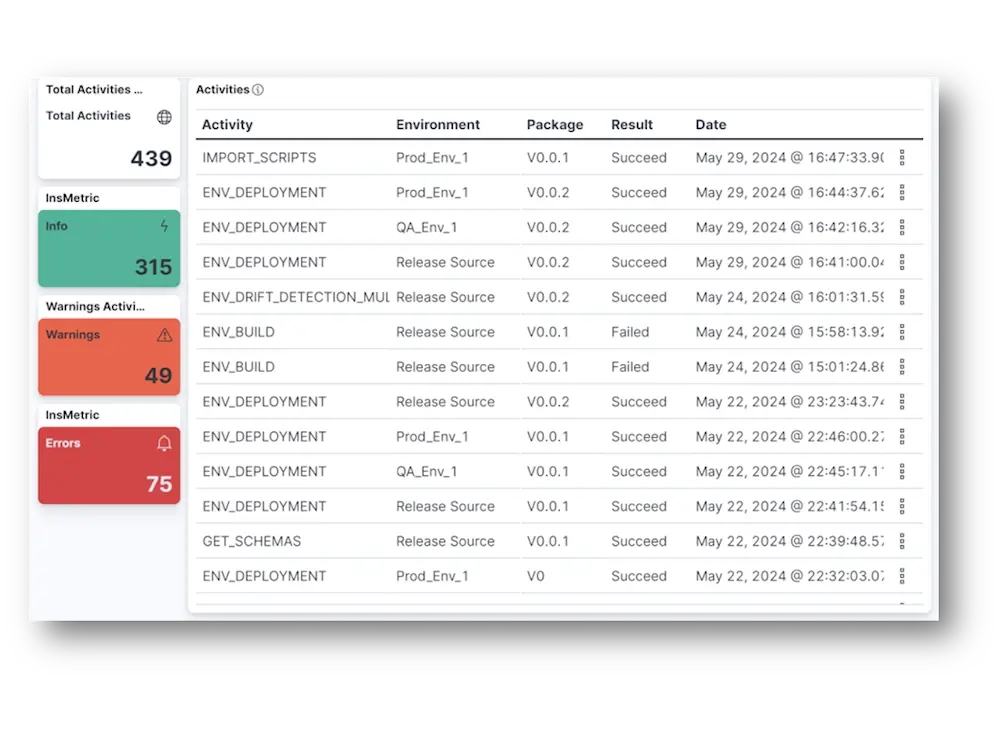Expand actions for failed ENV_BUILD at 15:01
The height and width of the screenshot is (730, 1000).
tap(902, 367)
